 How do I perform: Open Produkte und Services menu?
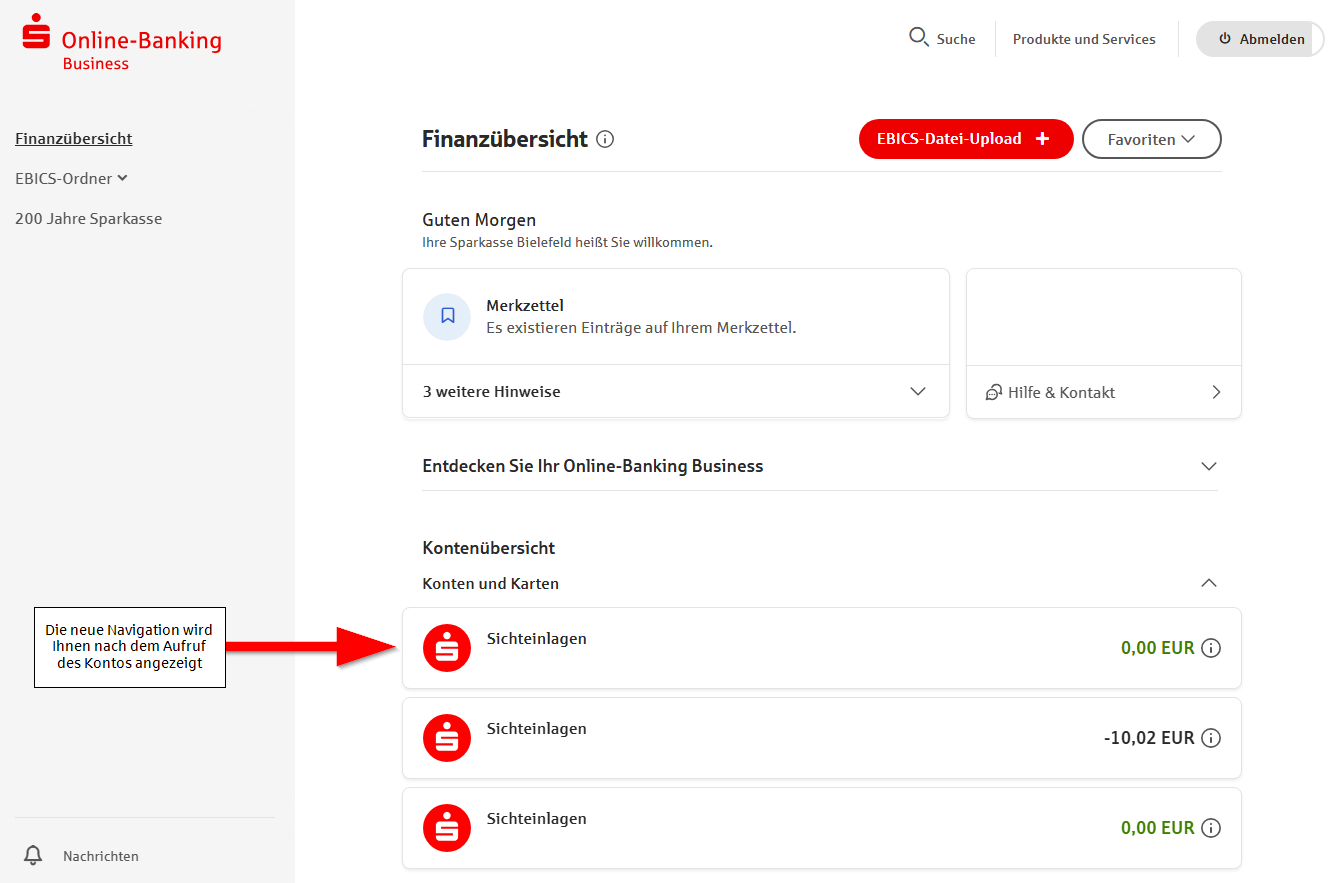[1084, 39]
